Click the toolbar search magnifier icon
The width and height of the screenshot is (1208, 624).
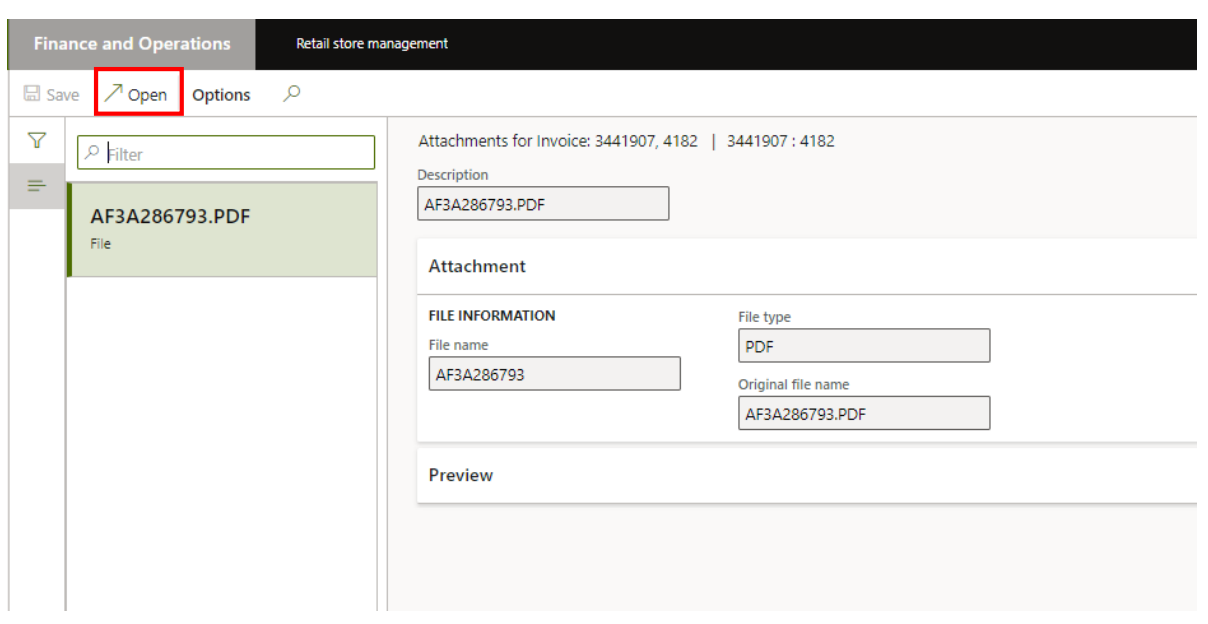click(x=291, y=94)
